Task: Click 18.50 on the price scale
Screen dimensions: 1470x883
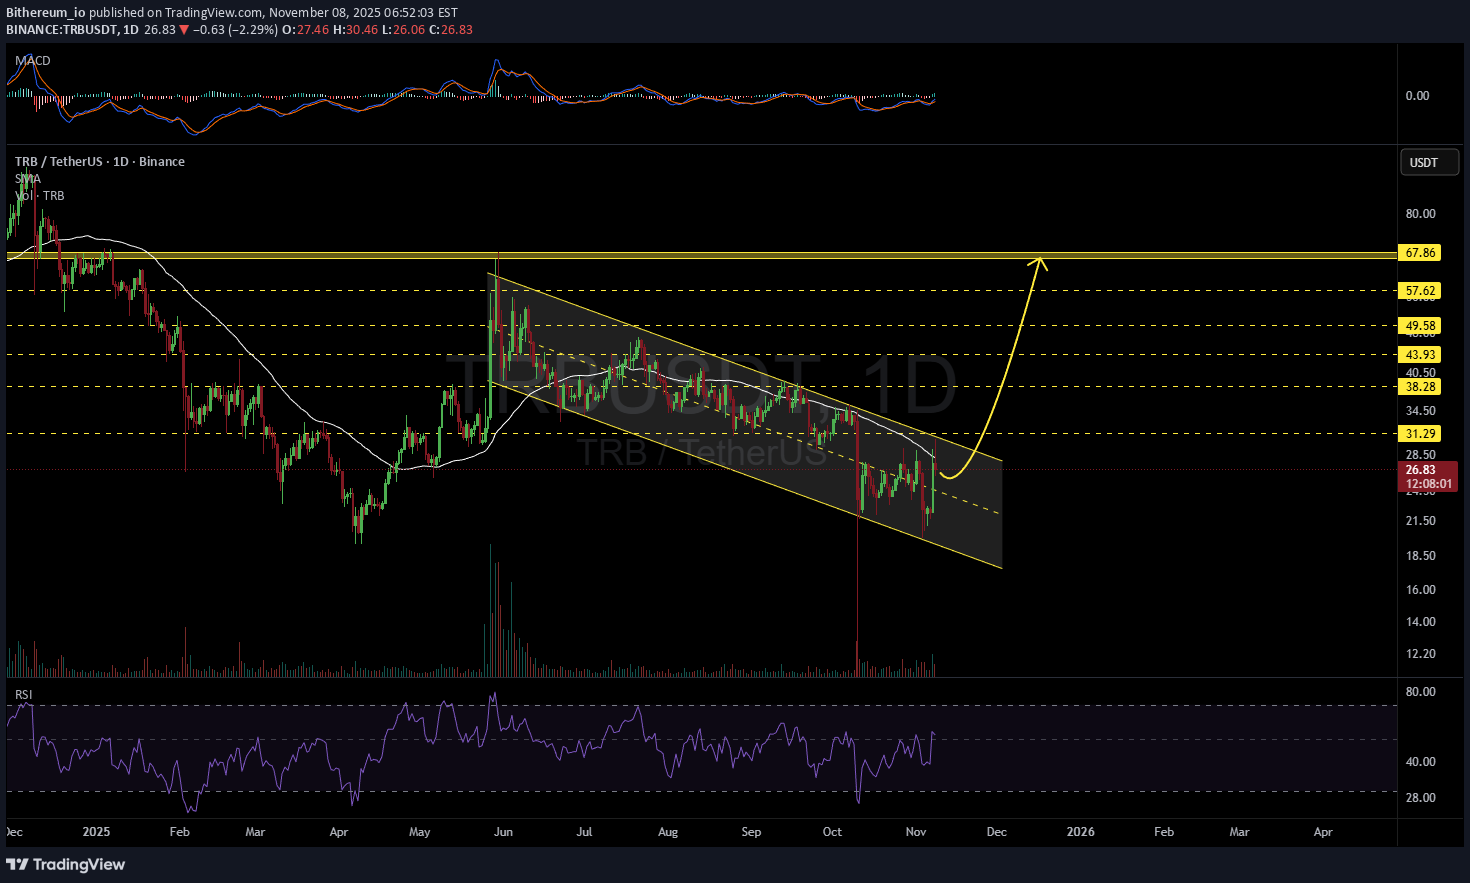Action: [x=1420, y=556]
